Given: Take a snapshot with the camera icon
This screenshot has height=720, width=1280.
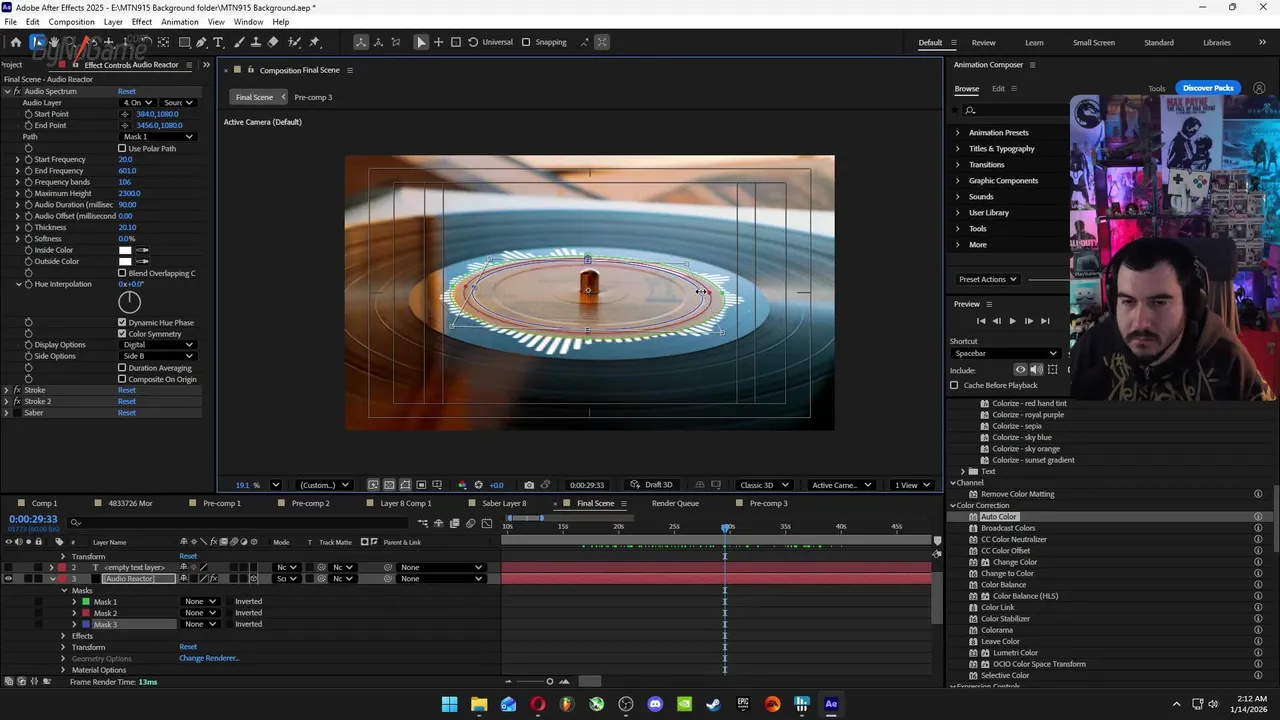Looking at the screenshot, I should click(x=529, y=485).
